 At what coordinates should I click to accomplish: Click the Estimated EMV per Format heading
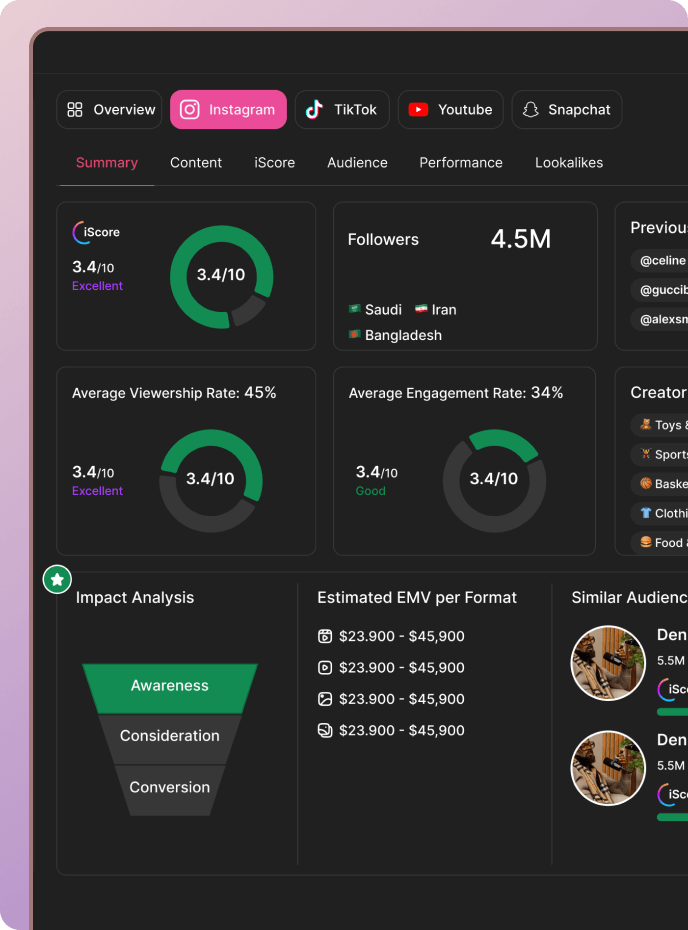click(417, 597)
